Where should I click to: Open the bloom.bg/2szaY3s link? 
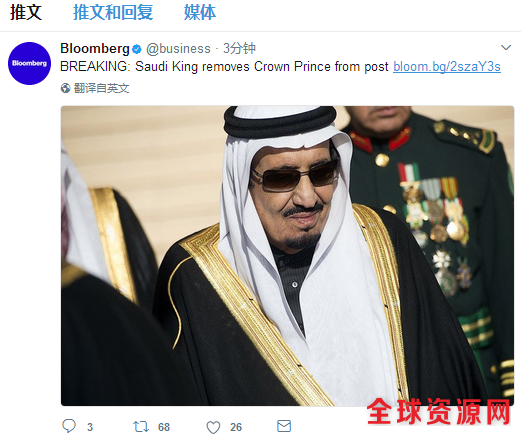(447, 67)
